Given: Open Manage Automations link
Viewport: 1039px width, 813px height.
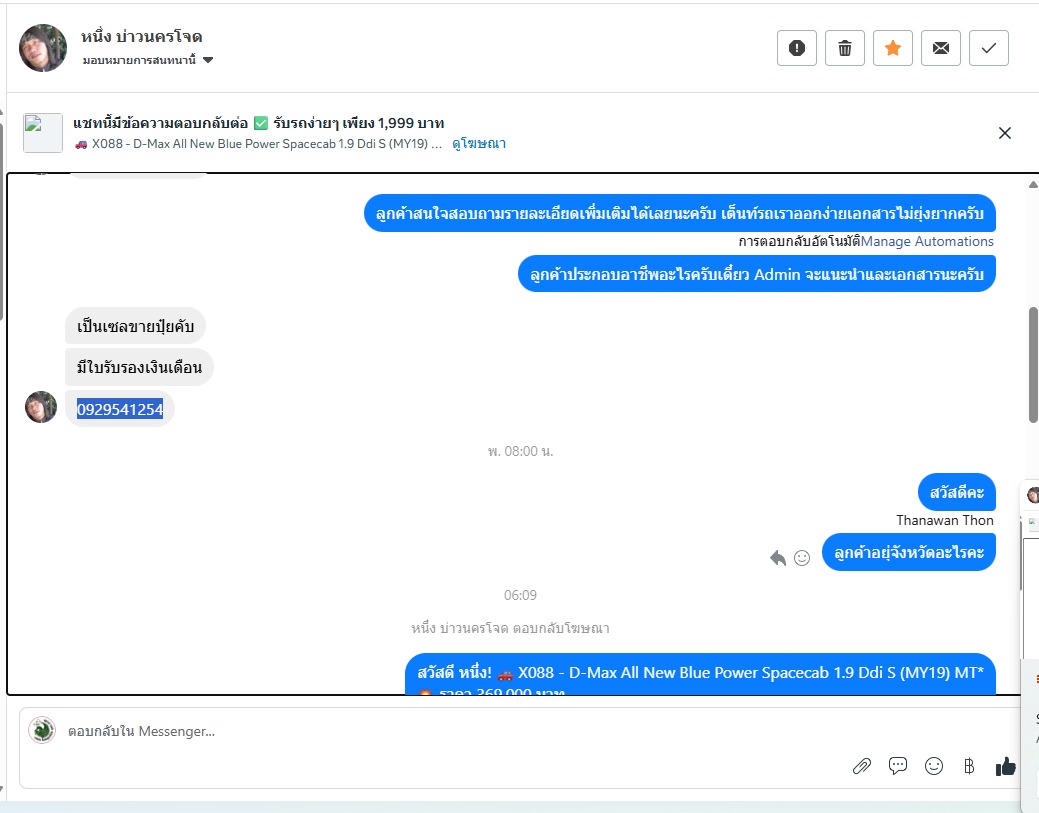Looking at the screenshot, I should coord(927,241).
